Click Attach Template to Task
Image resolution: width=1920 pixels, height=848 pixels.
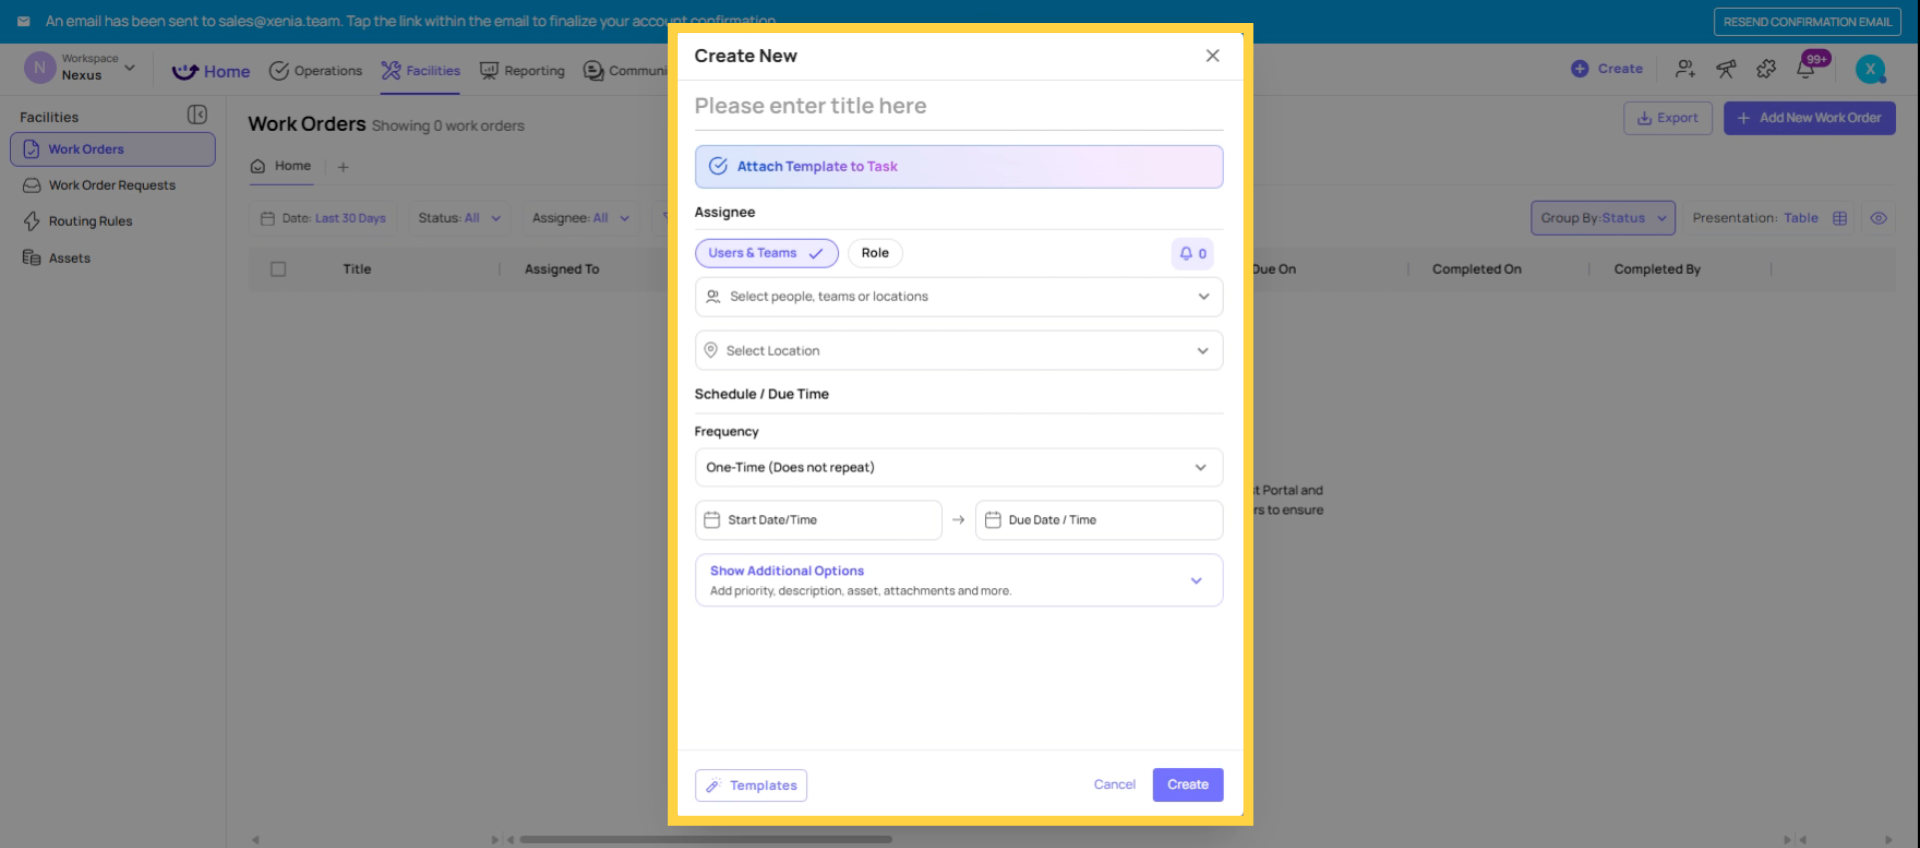(x=958, y=167)
